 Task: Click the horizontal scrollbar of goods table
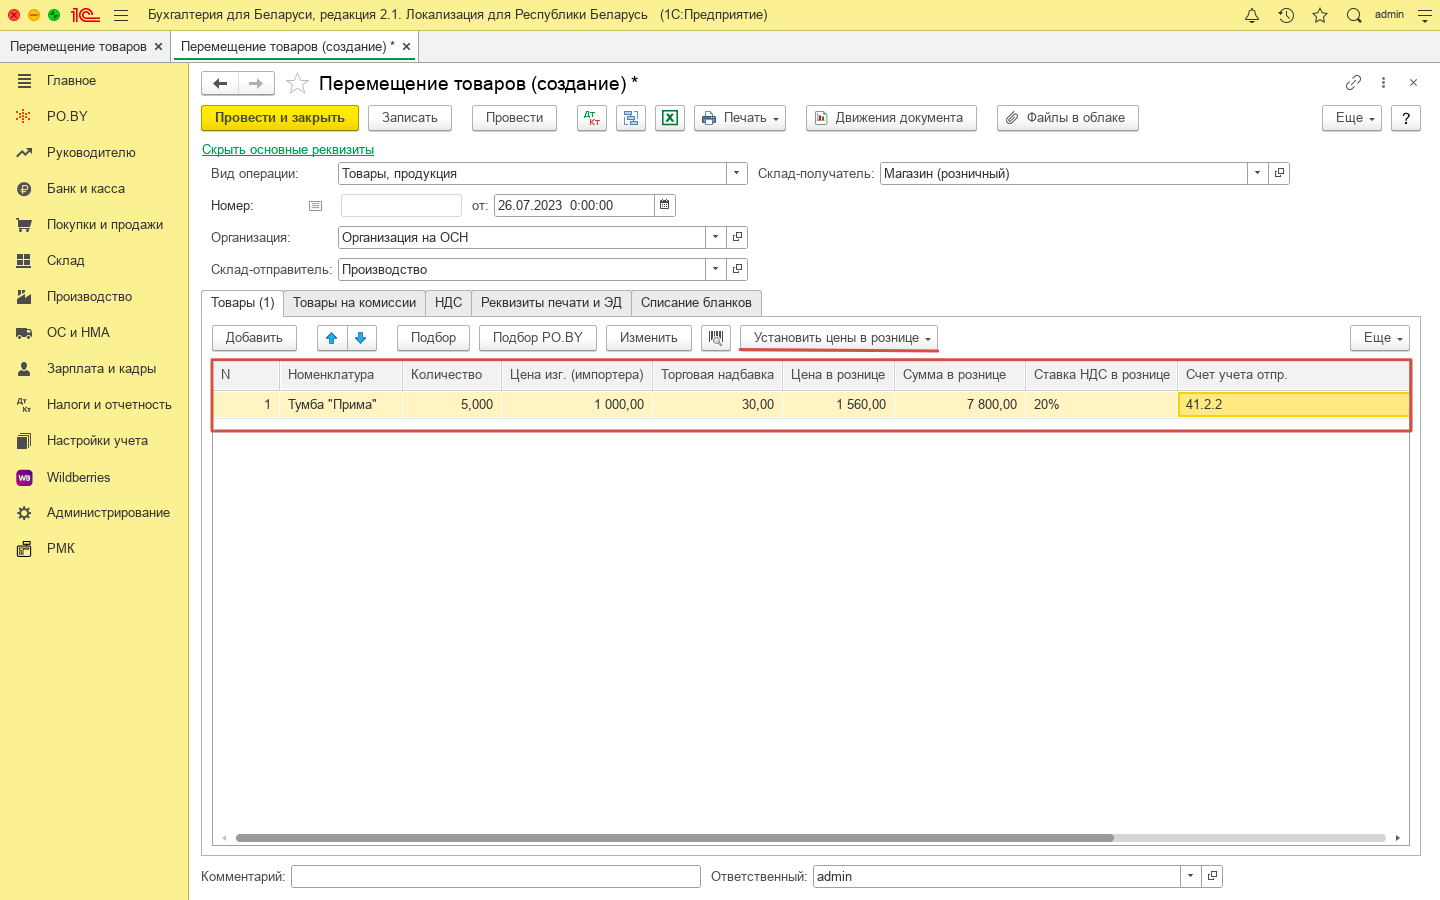674,838
